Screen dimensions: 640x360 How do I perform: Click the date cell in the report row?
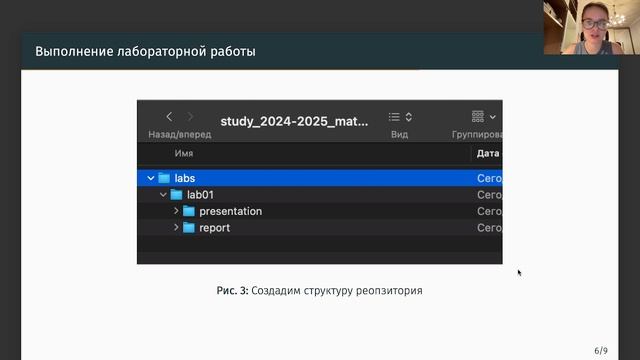(489, 227)
